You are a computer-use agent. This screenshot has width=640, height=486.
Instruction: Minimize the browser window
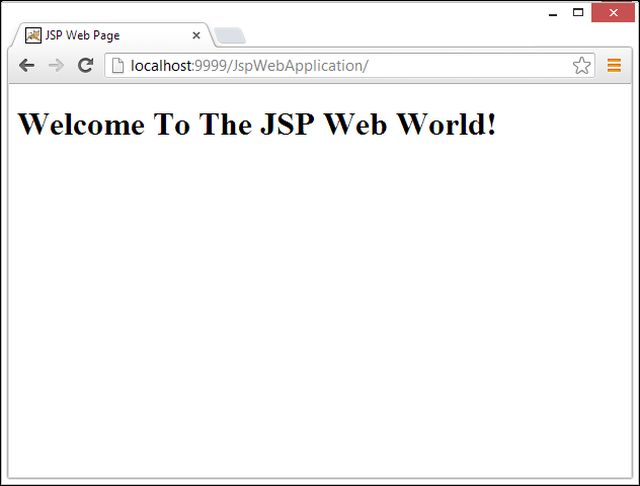[x=553, y=13]
